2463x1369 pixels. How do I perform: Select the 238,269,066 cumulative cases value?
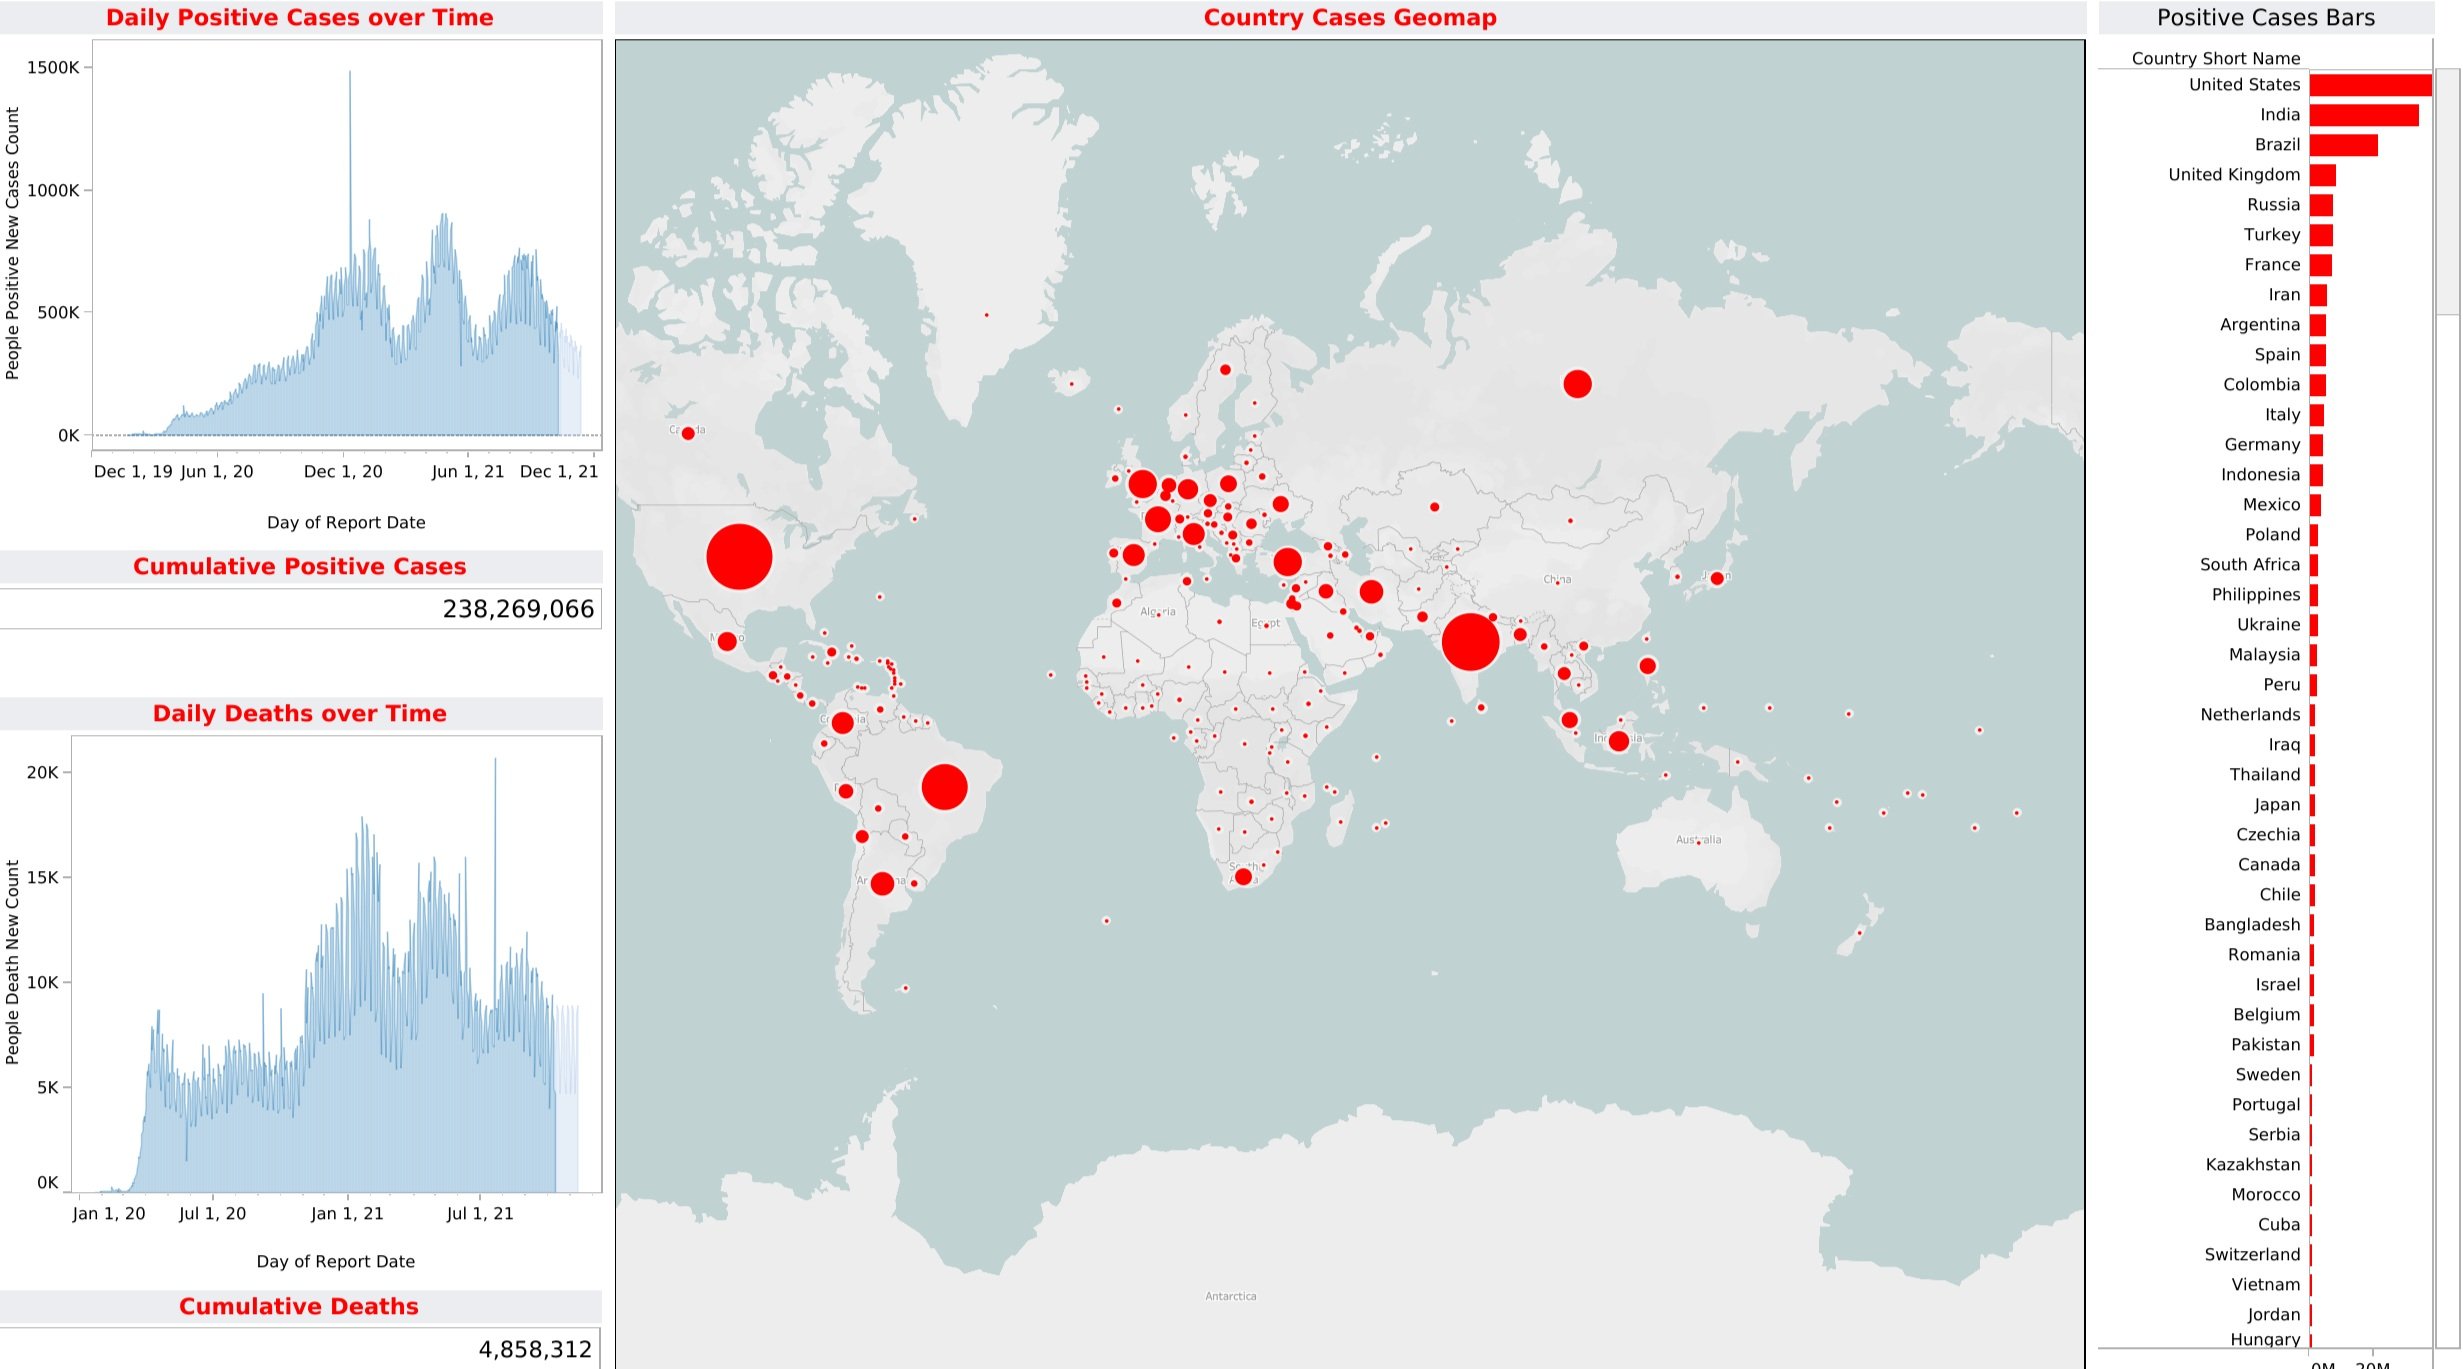click(518, 609)
